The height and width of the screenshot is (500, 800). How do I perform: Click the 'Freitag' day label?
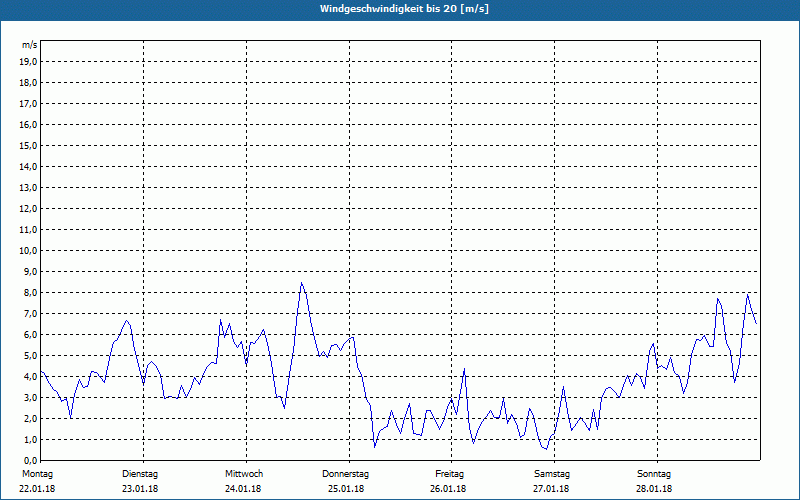point(449,474)
